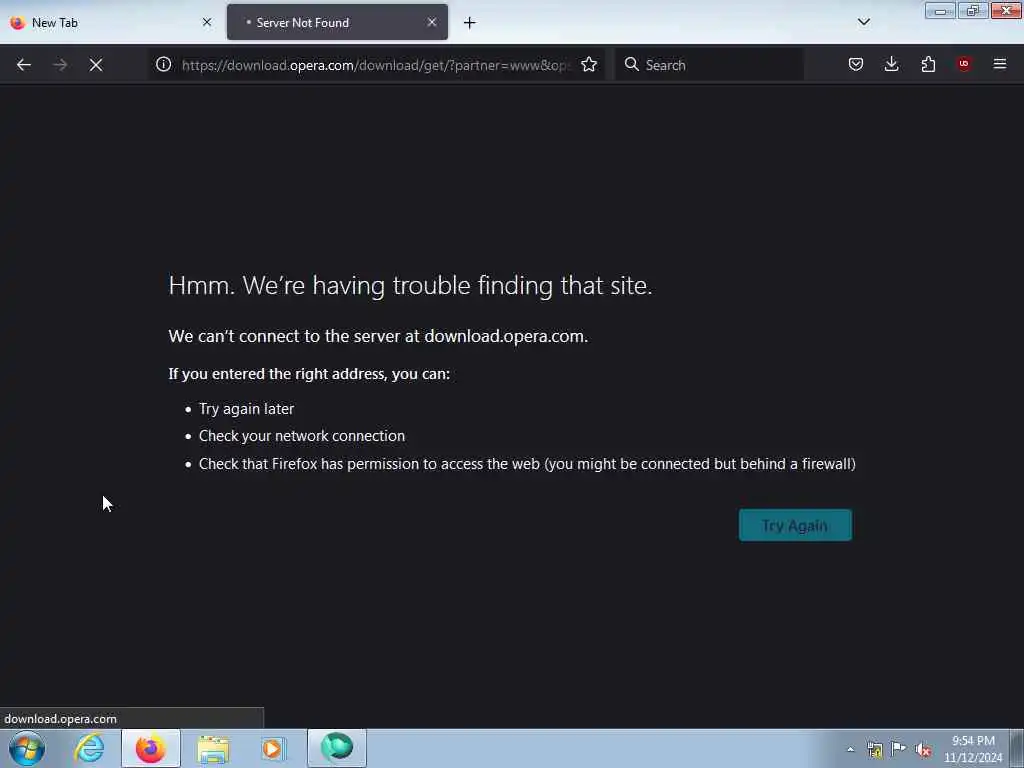The height and width of the screenshot is (768, 1024).
Task: Open the Action Center flag icon
Action: tap(899, 749)
